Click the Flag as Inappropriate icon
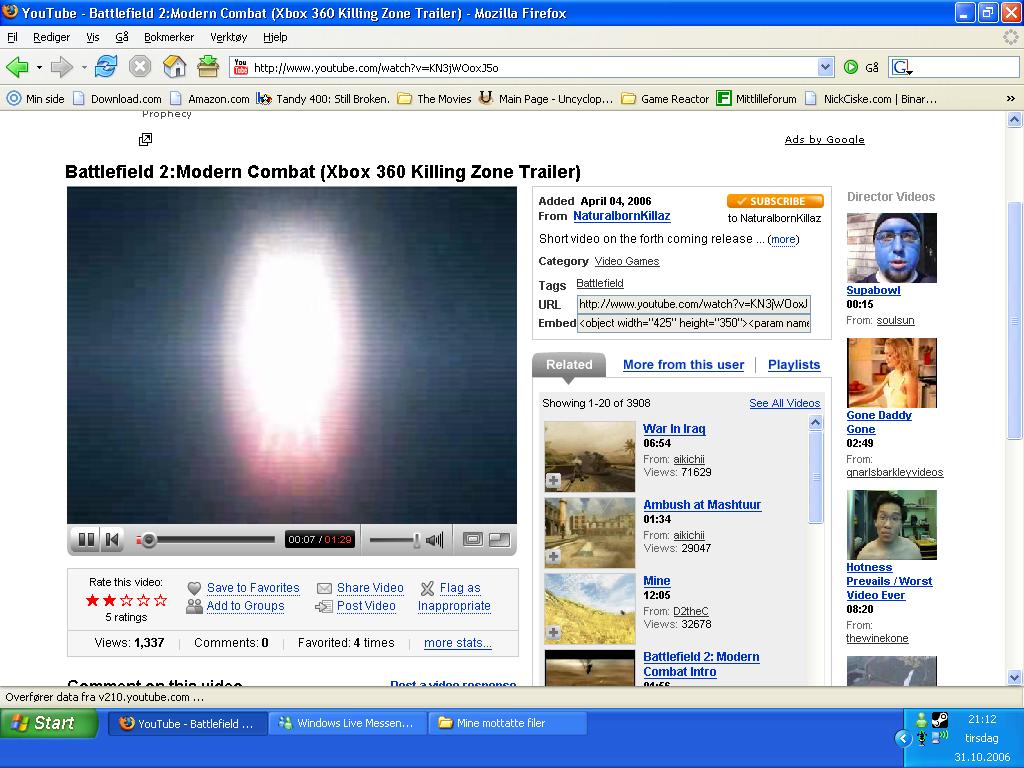Screen dimensions: 1024x768 click(x=427, y=588)
